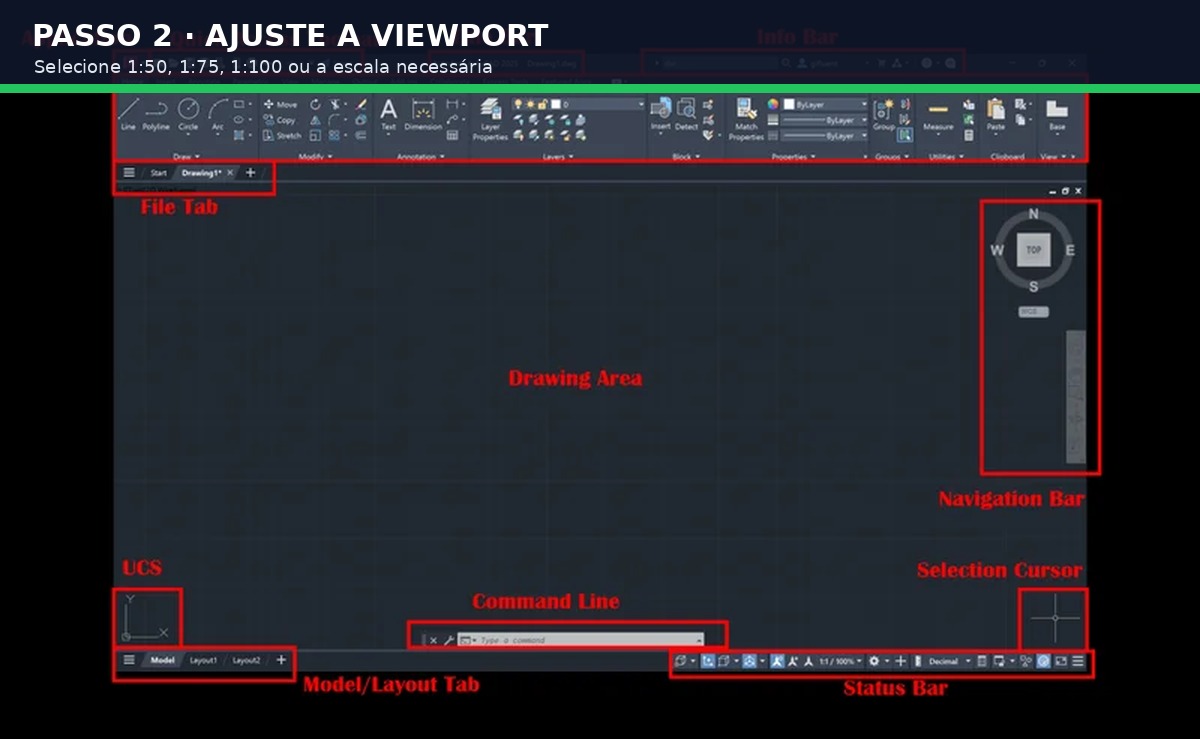Viewport: 1200px width, 739px height.
Task: Click the WCS button below ViewCube
Action: click(1033, 312)
